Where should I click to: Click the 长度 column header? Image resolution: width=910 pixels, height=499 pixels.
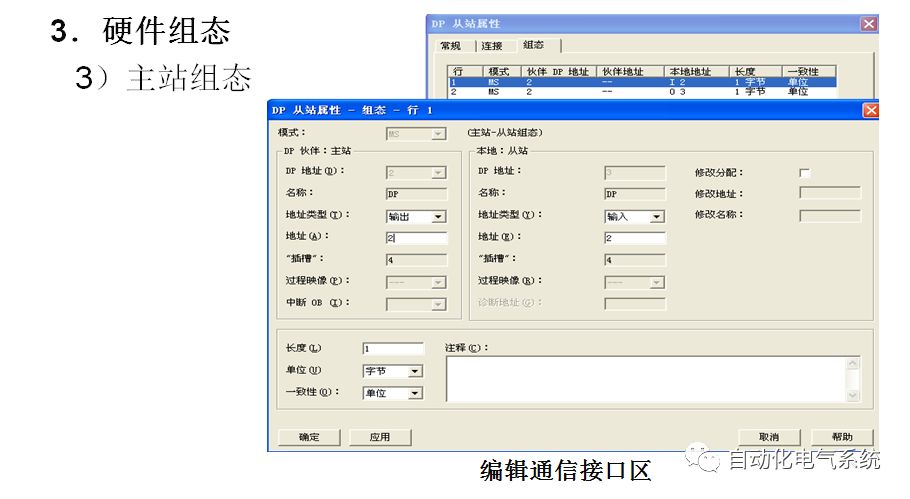[x=755, y=71]
